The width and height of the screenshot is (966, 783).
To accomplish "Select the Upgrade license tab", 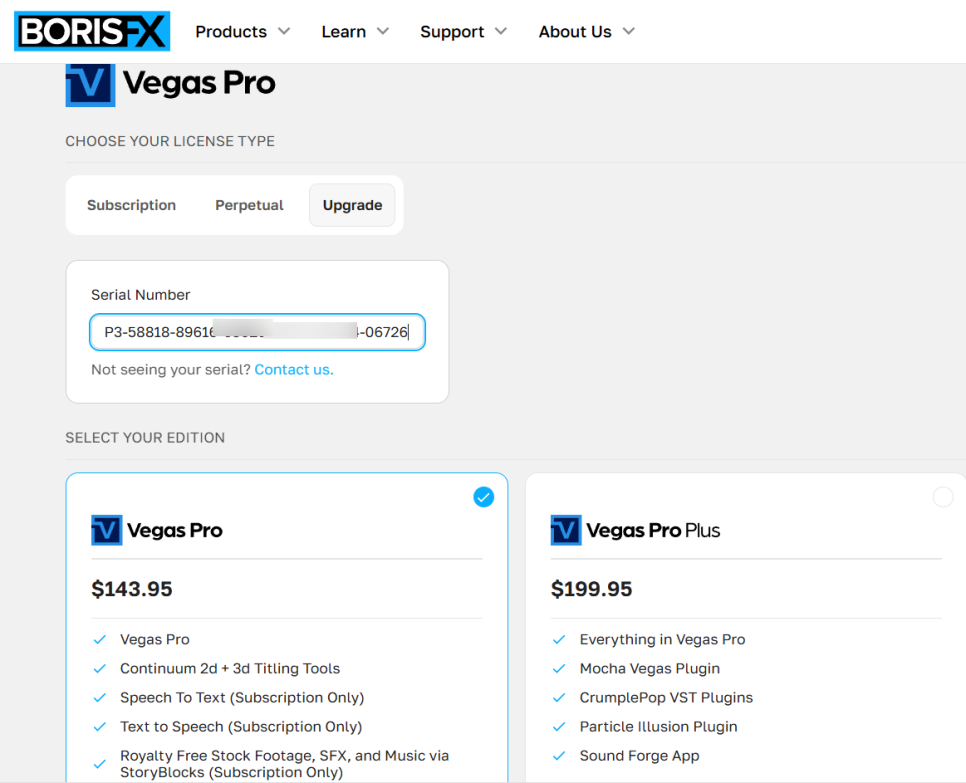I will click(x=352, y=205).
